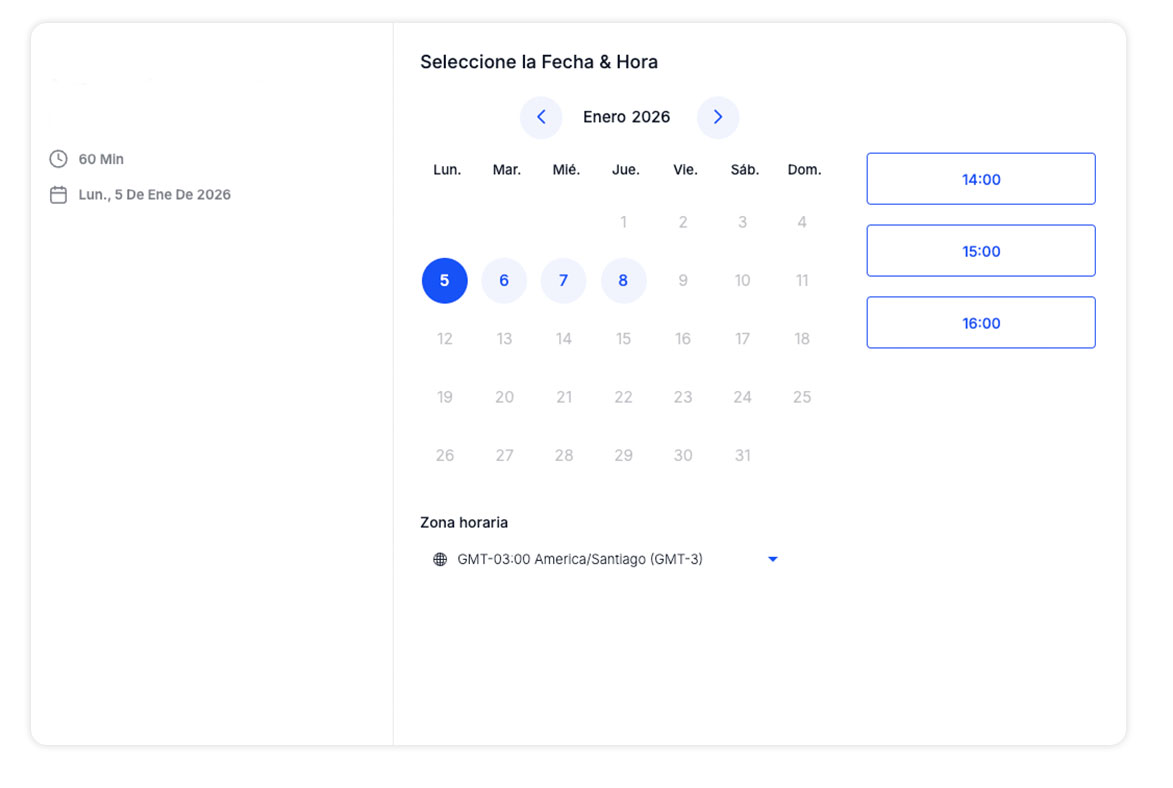The height and width of the screenshot is (788, 1173).
Task: Click the clock icon beside 60 Min
Action: (x=59, y=159)
